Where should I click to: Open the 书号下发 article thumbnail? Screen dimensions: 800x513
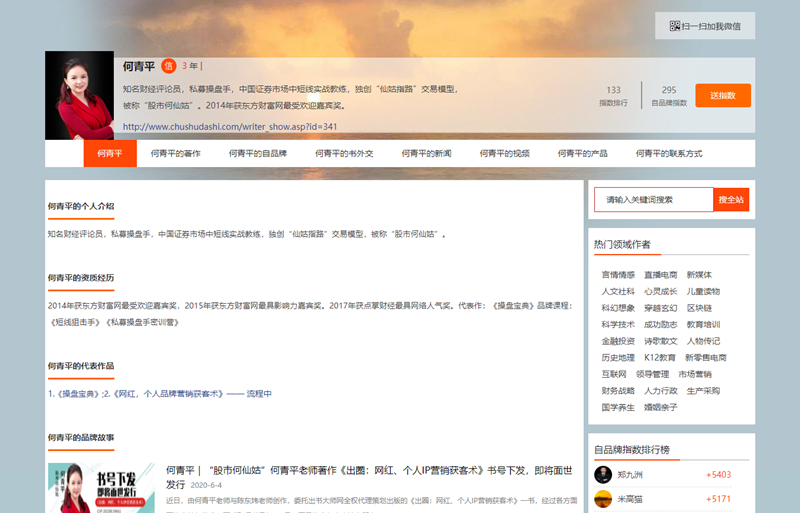(x=101, y=488)
